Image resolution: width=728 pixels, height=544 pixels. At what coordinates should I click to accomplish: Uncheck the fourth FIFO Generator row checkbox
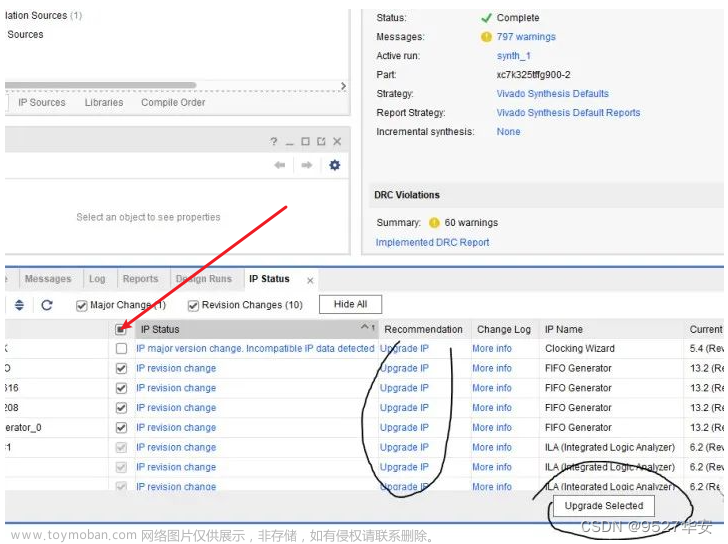tap(121, 427)
